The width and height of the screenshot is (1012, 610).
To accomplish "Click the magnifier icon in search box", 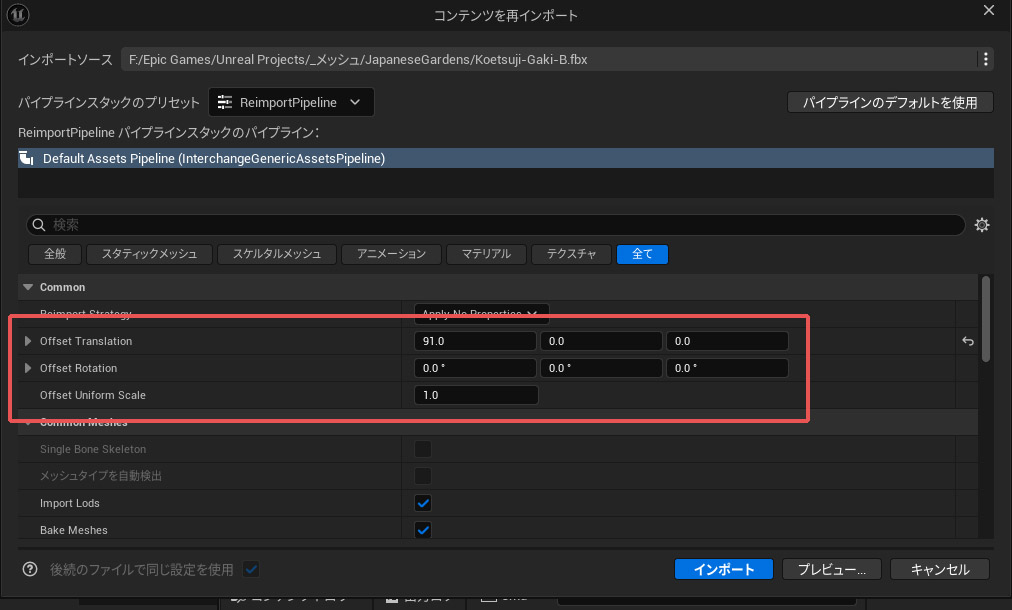I will (x=39, y=225).
